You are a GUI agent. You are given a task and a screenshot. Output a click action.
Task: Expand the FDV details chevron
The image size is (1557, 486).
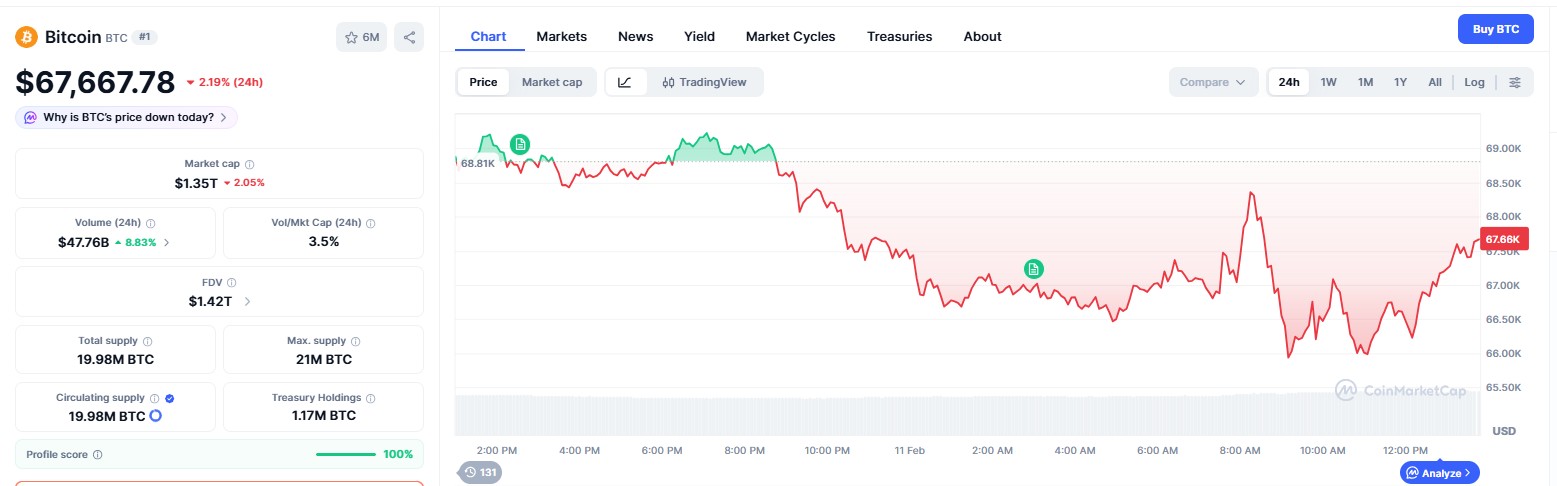point(247,301)
